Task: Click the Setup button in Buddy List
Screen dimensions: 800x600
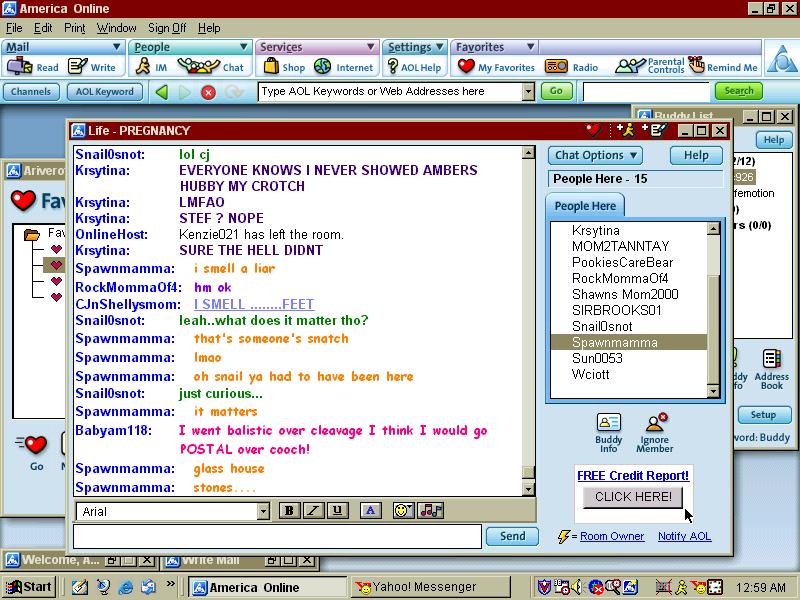Action: pos(763,415)
